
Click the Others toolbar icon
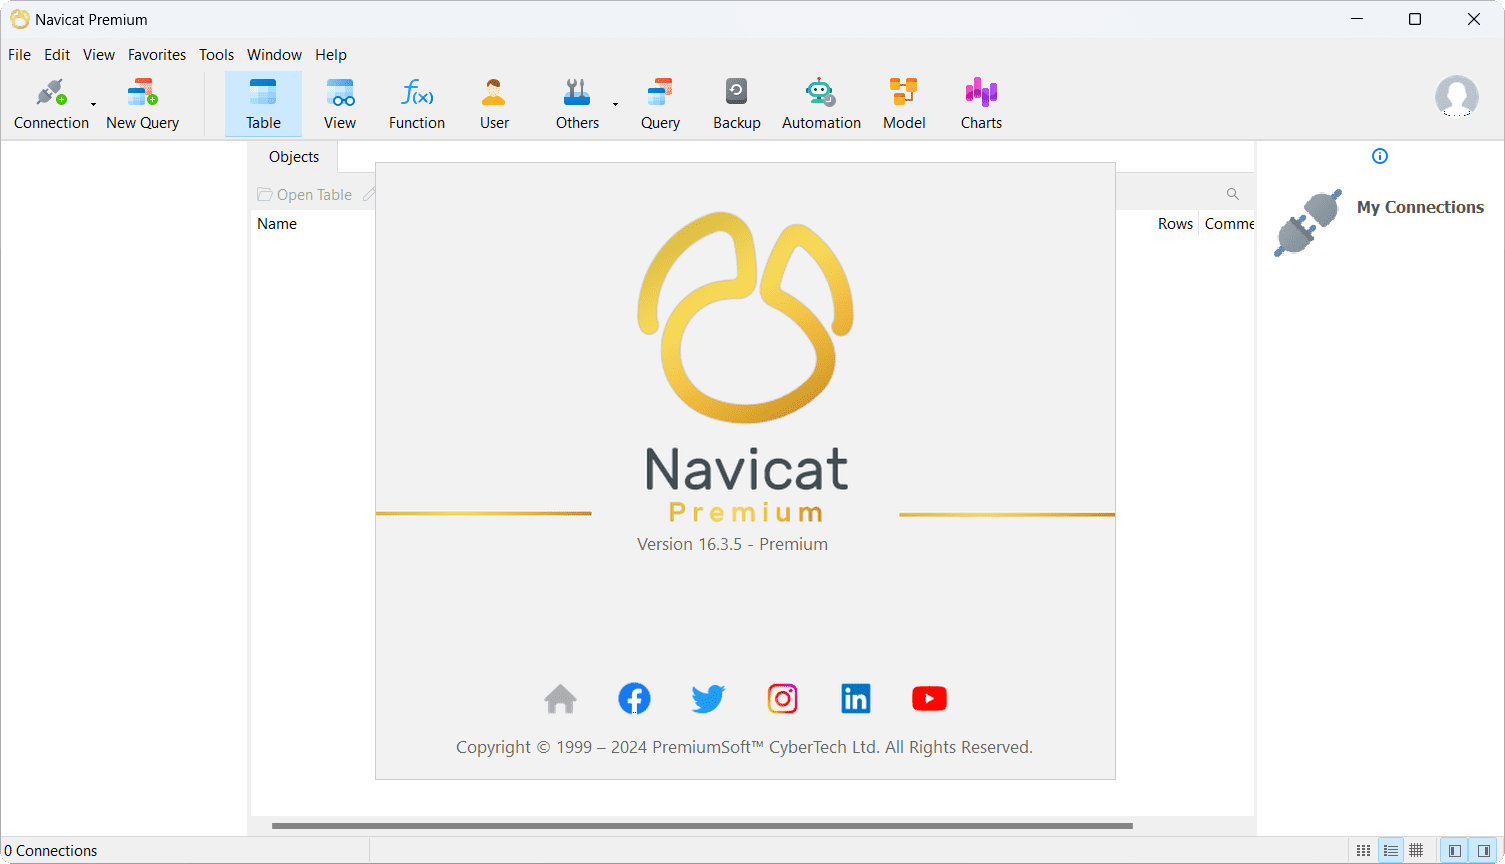click(577, 93)
